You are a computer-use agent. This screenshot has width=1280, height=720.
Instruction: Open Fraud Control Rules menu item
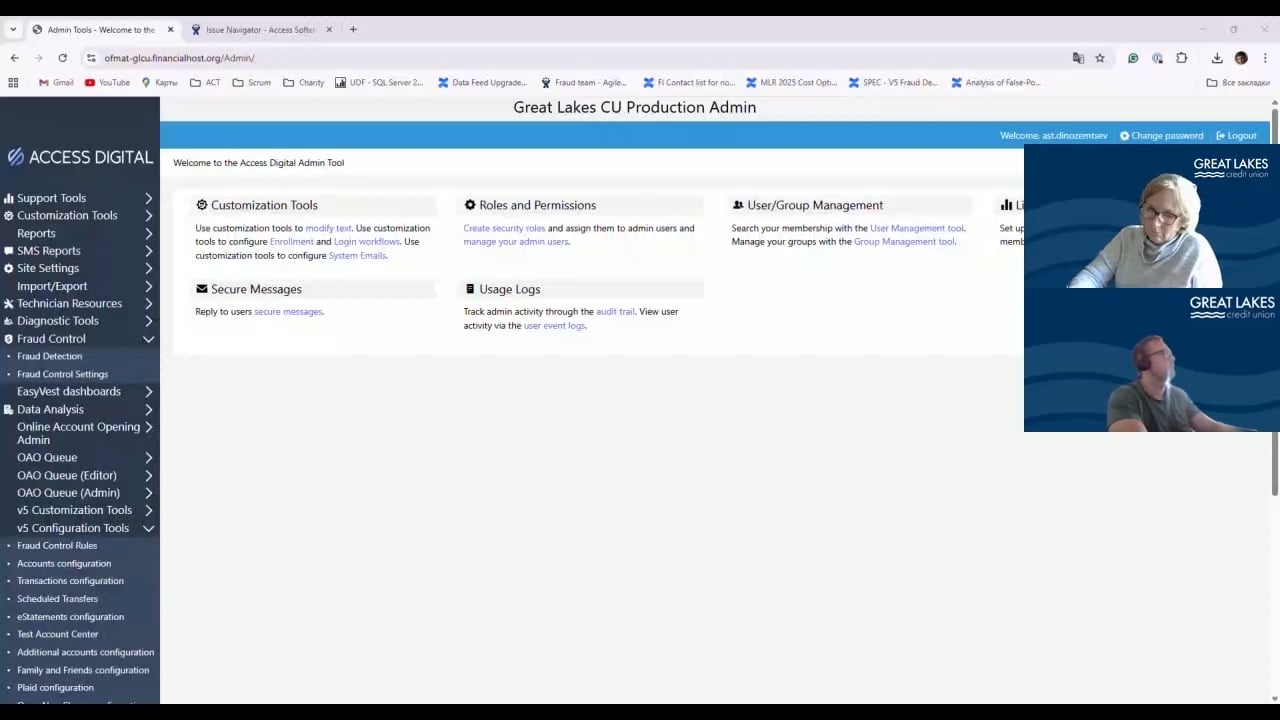pos(57,546)
